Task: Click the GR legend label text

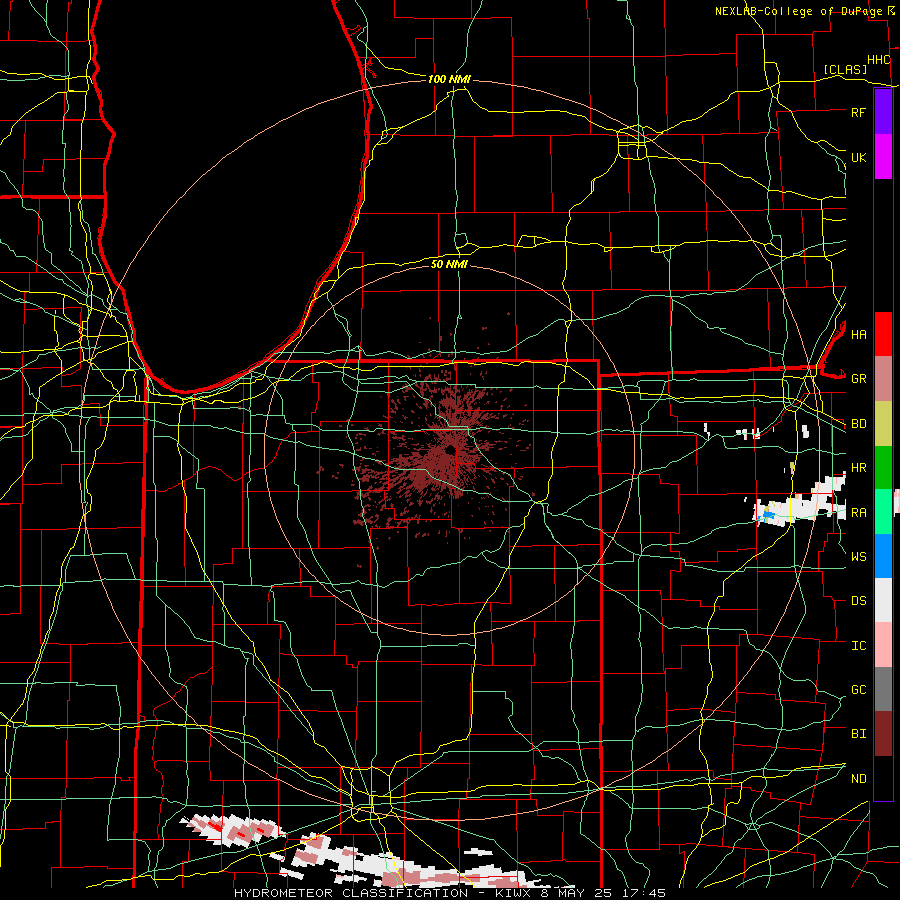Action: coord(858,379)
